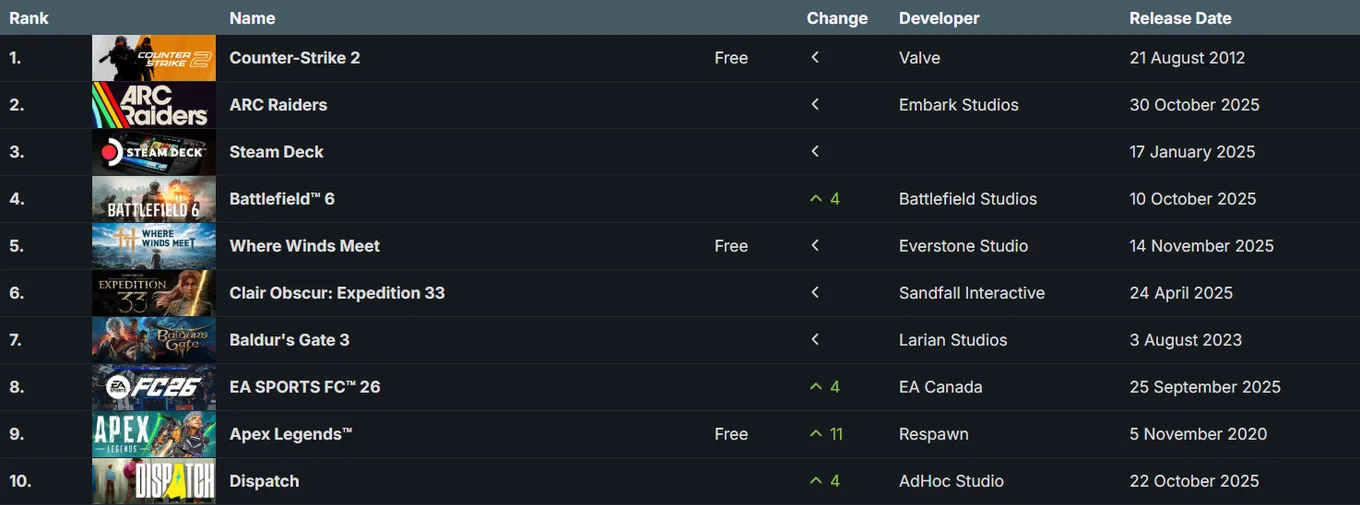Open the Where Winds Meet thumbnail
1360x505 pixels.
(153, 246)
